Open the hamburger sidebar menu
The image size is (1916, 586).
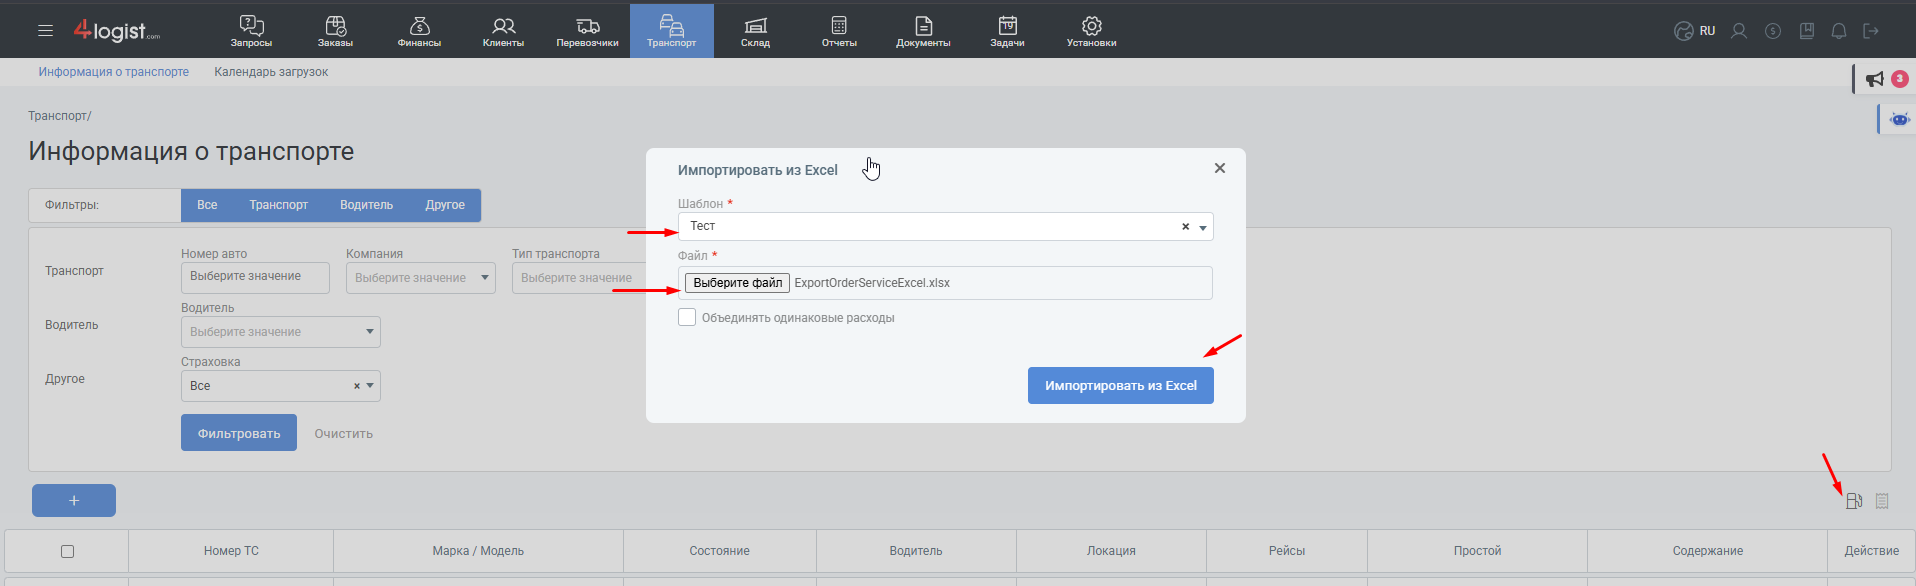45,31
